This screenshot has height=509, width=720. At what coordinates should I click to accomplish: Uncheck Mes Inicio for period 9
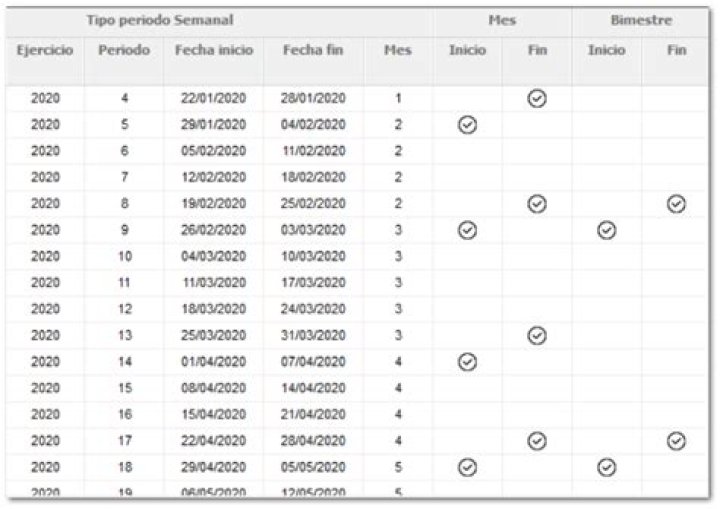[467, 230]
